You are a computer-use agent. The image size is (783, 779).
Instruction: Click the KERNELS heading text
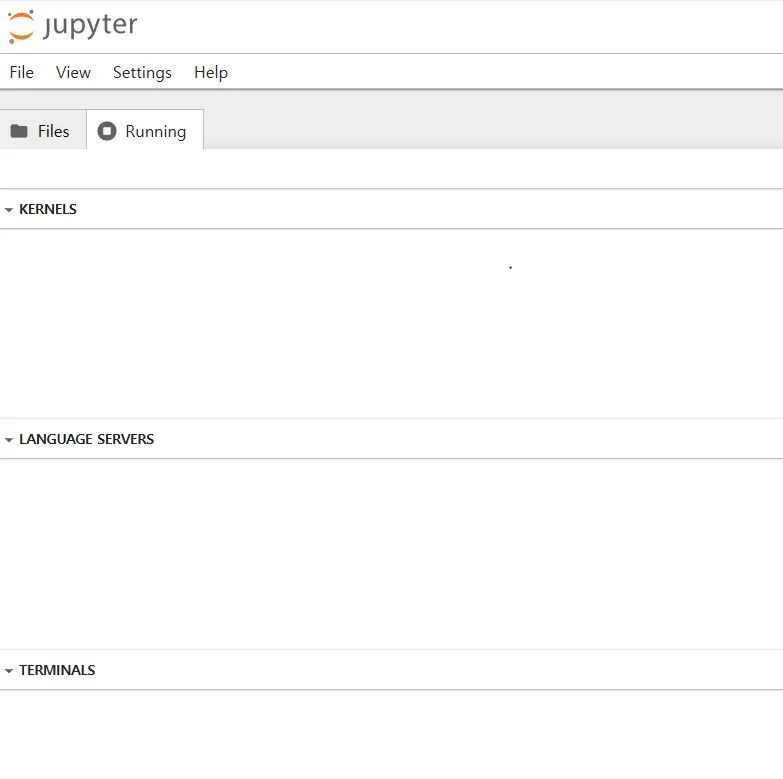(x=48, y=209)
